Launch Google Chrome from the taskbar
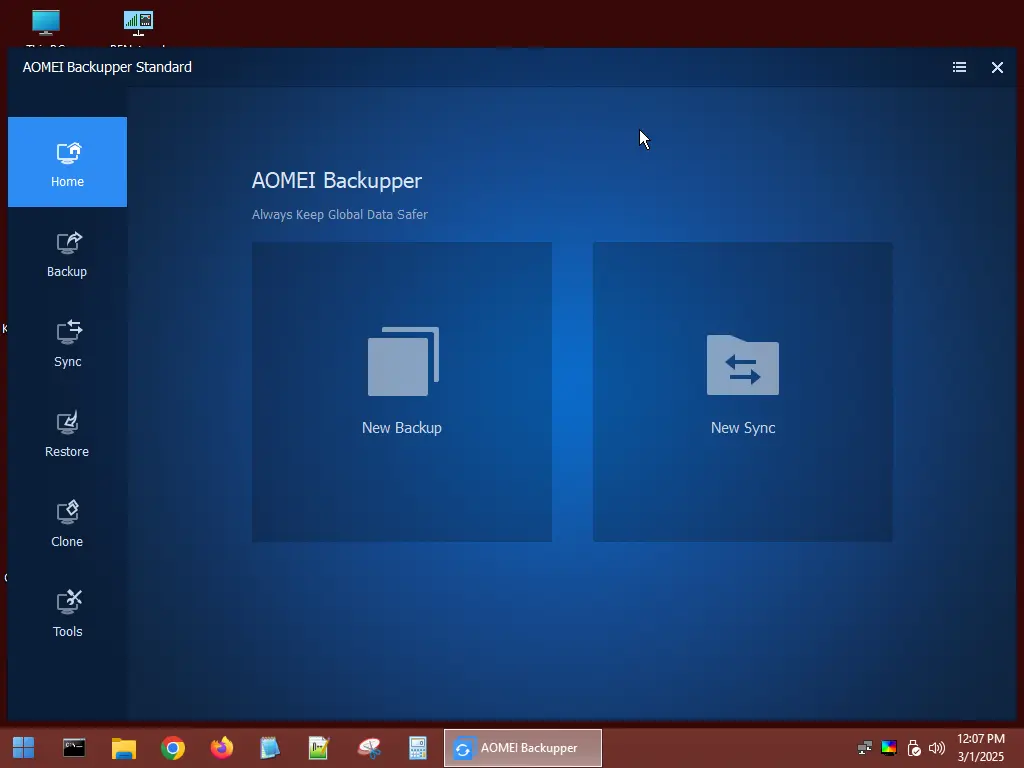This screenshot has width=1024, height=768. pyautogui.click(x=173, y=748)
